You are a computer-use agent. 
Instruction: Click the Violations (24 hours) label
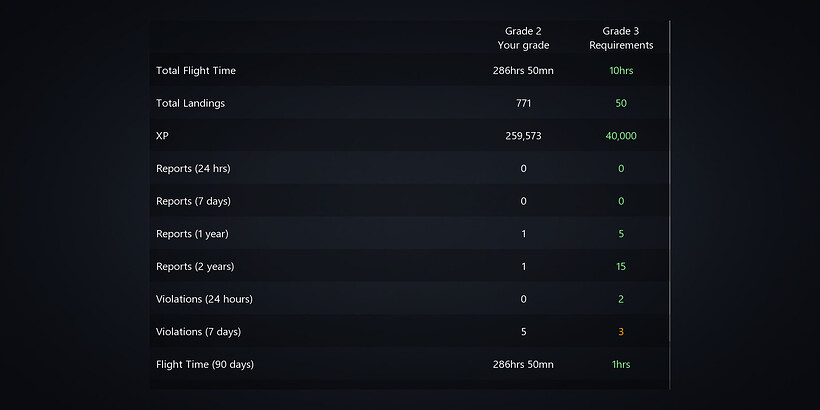coord(204,299)
